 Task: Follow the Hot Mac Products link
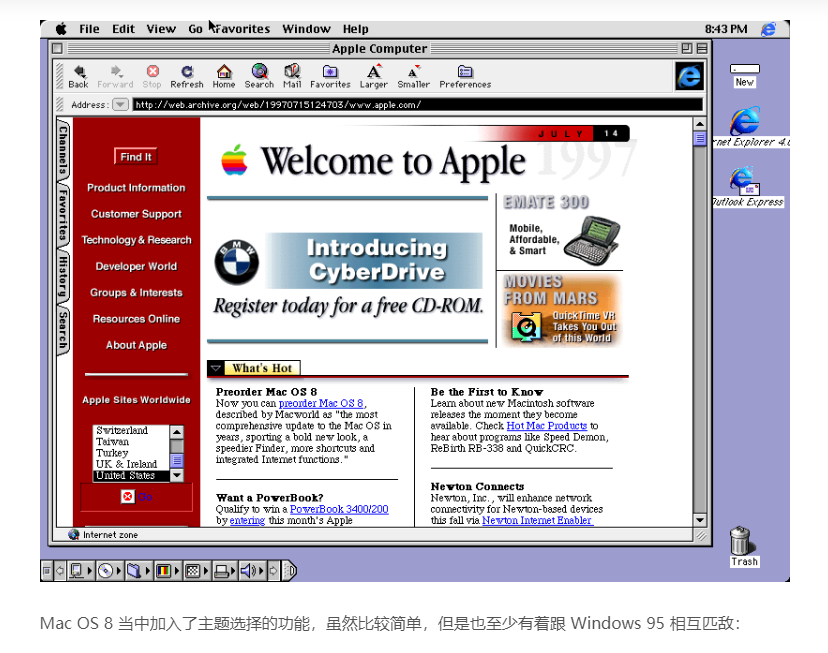pos(547,425)
